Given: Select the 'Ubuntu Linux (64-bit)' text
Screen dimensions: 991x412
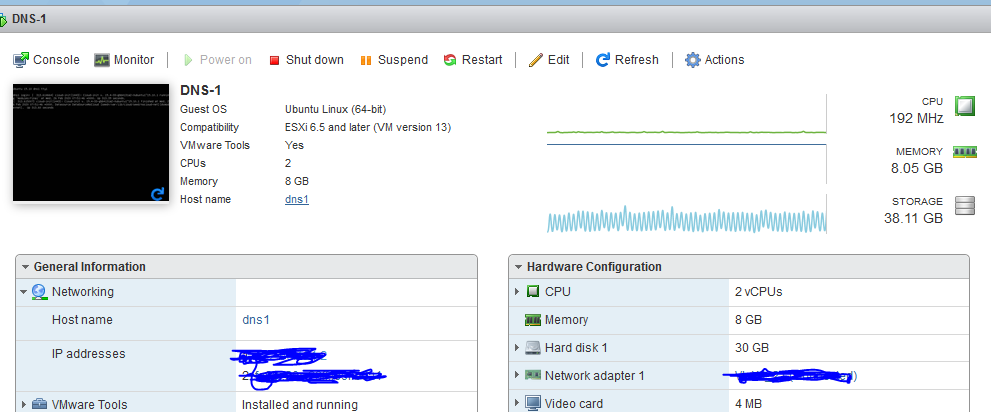Looking at the screenshot, I should [x=336, y=109].
